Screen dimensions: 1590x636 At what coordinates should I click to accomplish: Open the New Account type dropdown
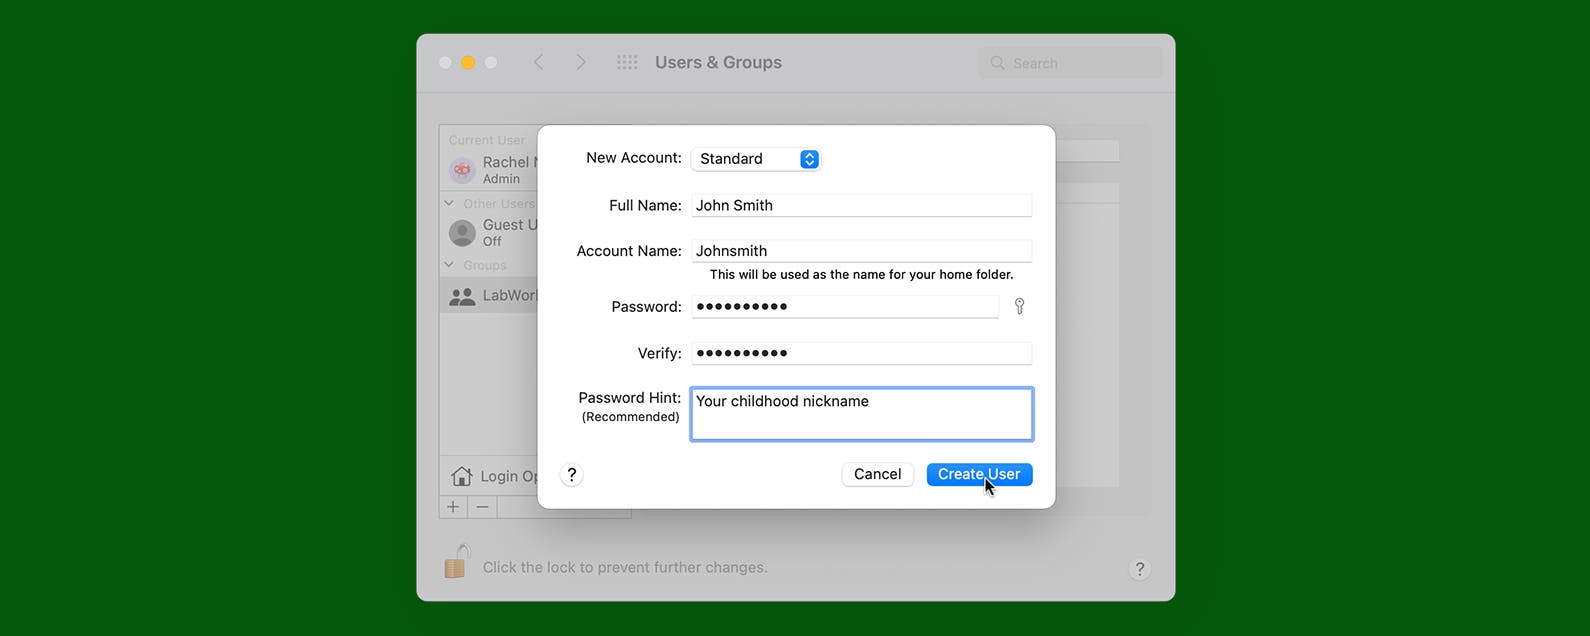tap(756, 159)
